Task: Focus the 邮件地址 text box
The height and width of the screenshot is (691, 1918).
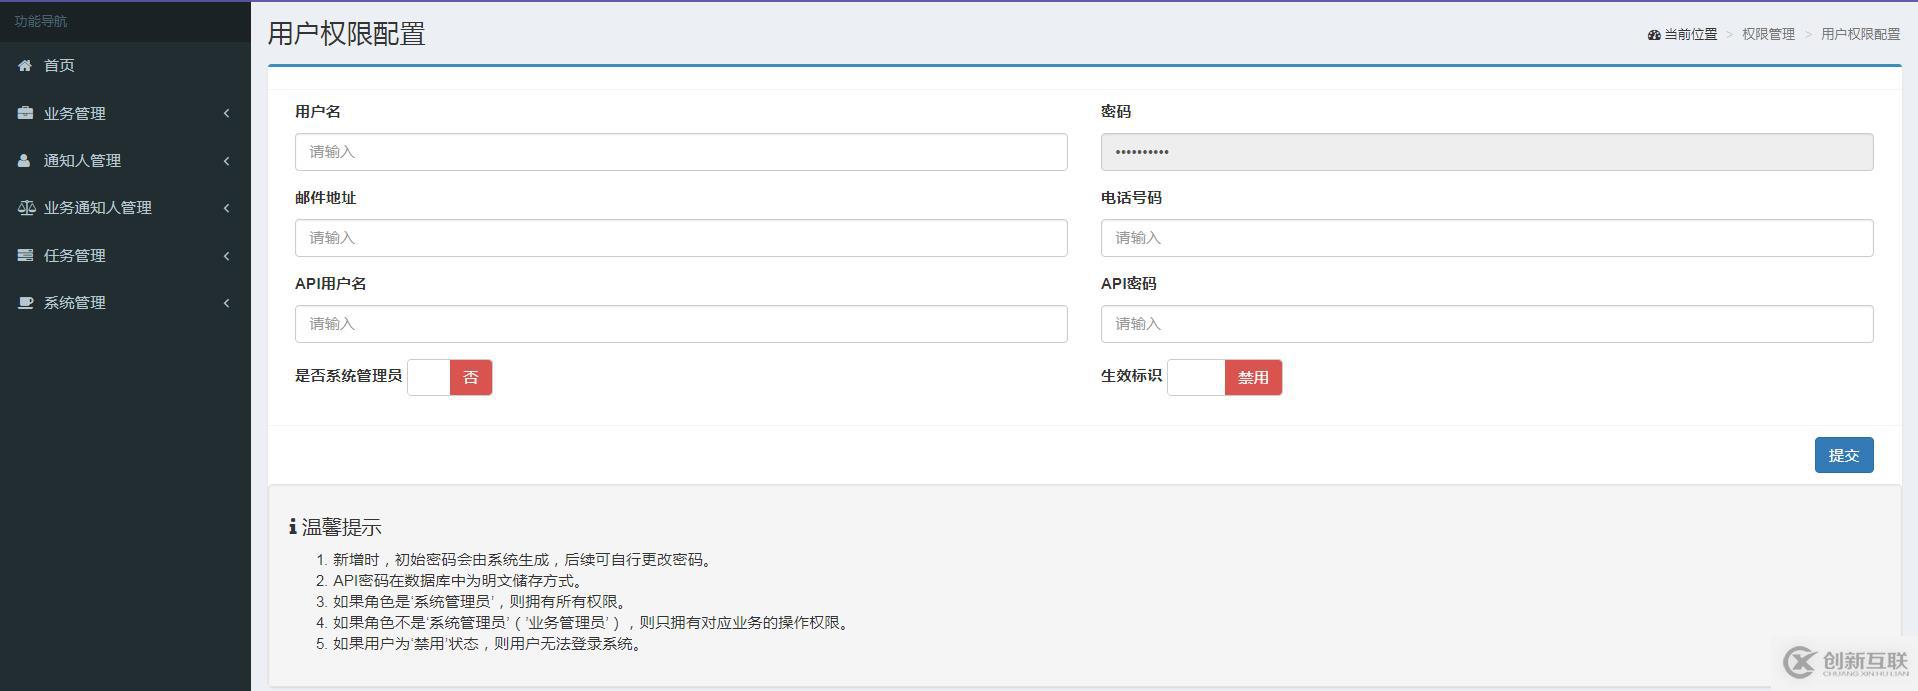Action: (680, 238)
